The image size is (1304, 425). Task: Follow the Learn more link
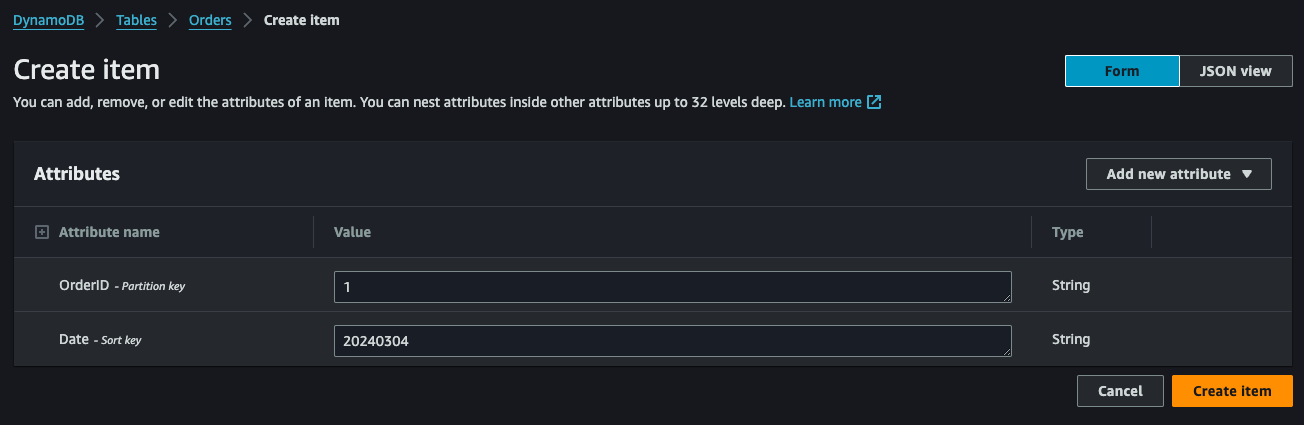coord(825,102)
